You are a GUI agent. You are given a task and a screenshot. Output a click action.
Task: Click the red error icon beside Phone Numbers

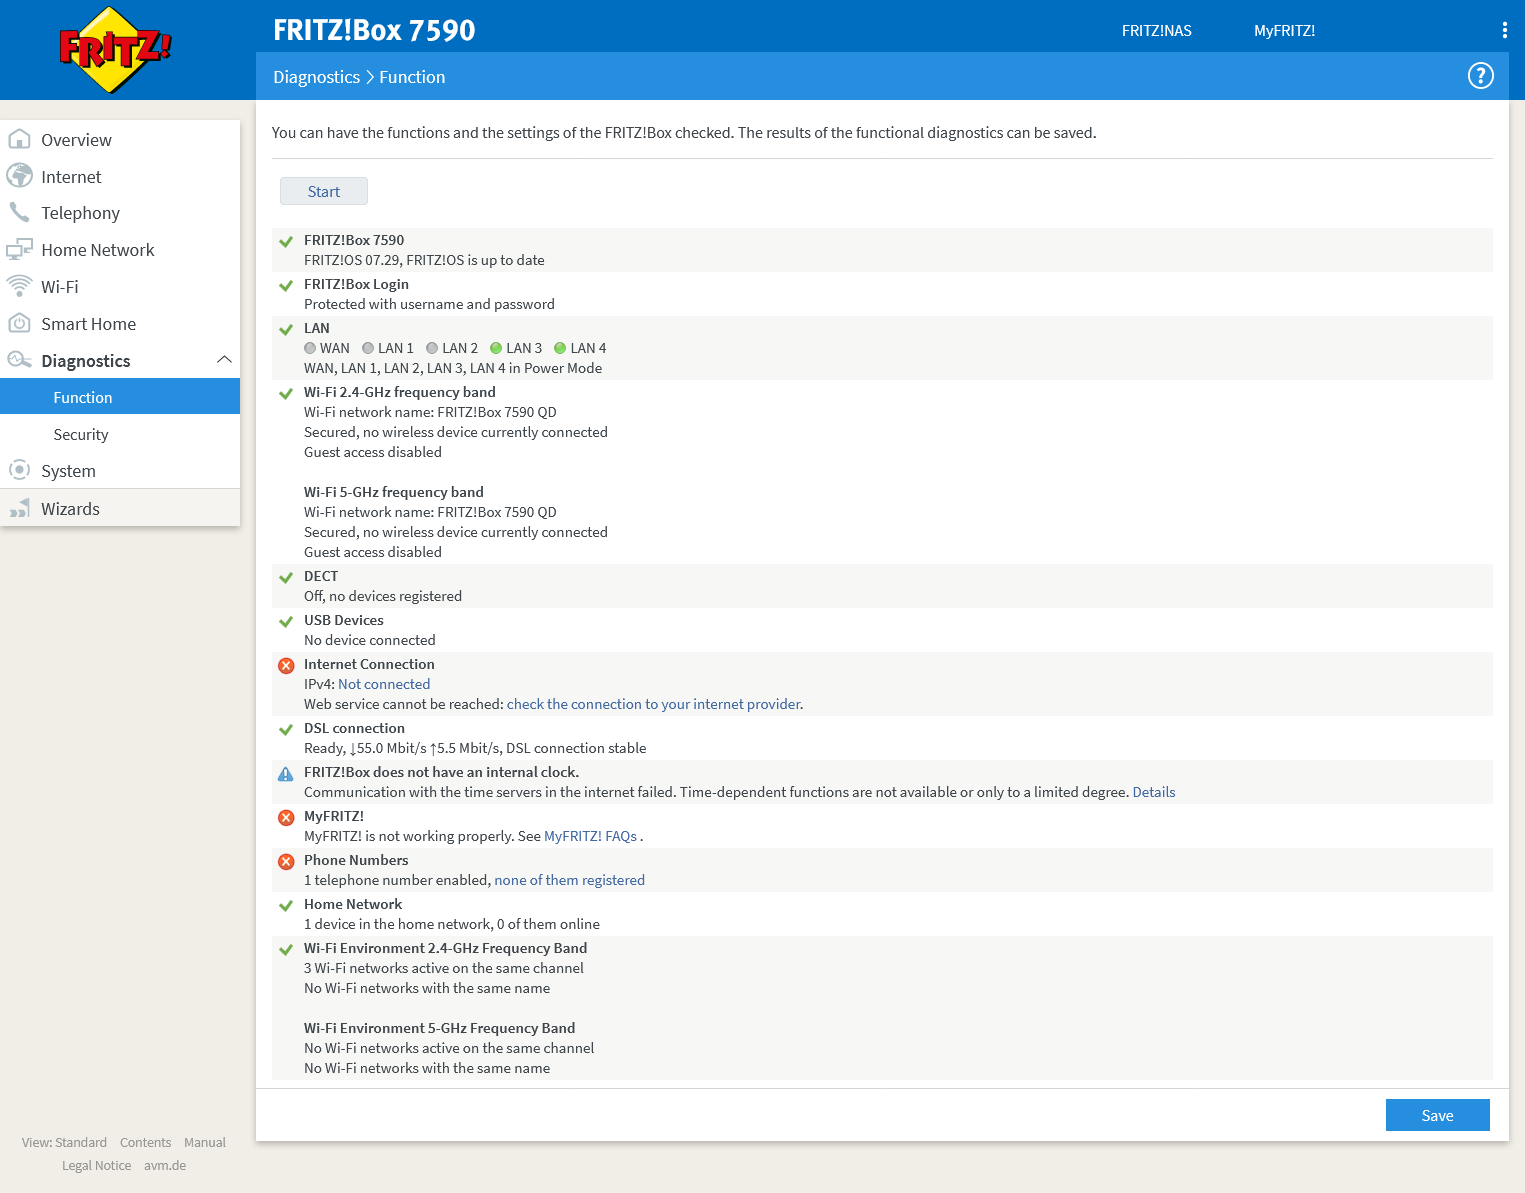pos(286,861)
